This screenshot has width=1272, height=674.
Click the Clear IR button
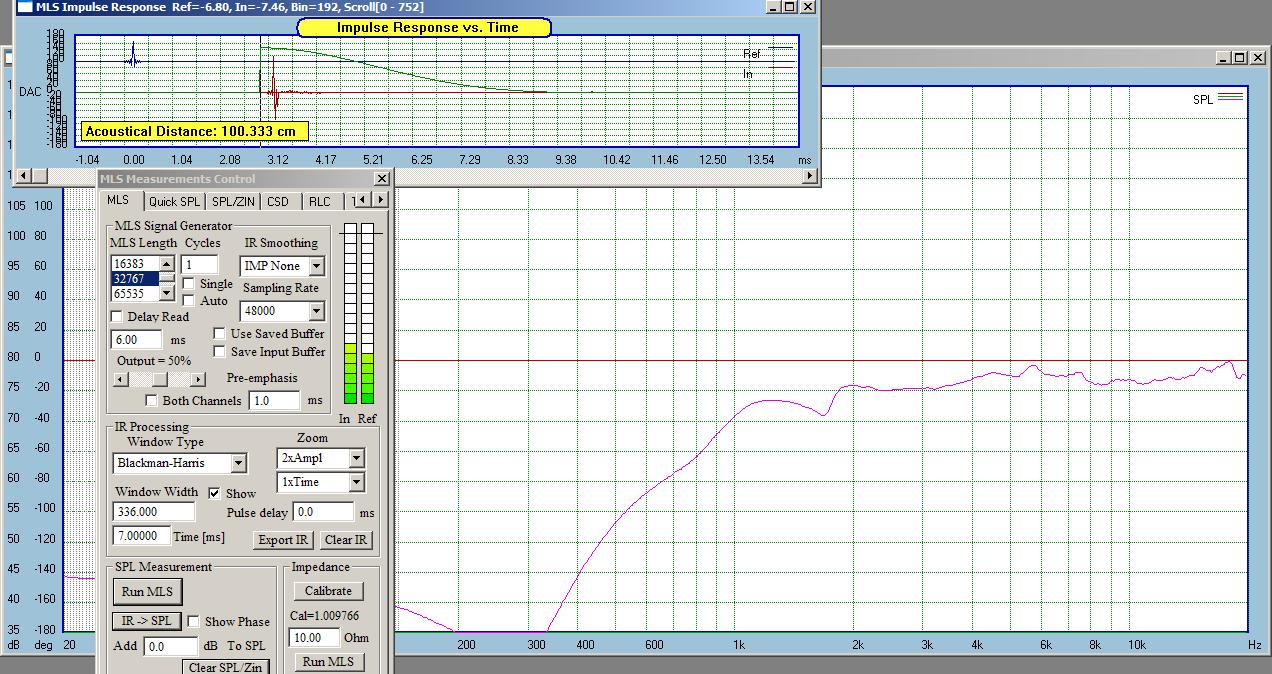tap(346, 539)
